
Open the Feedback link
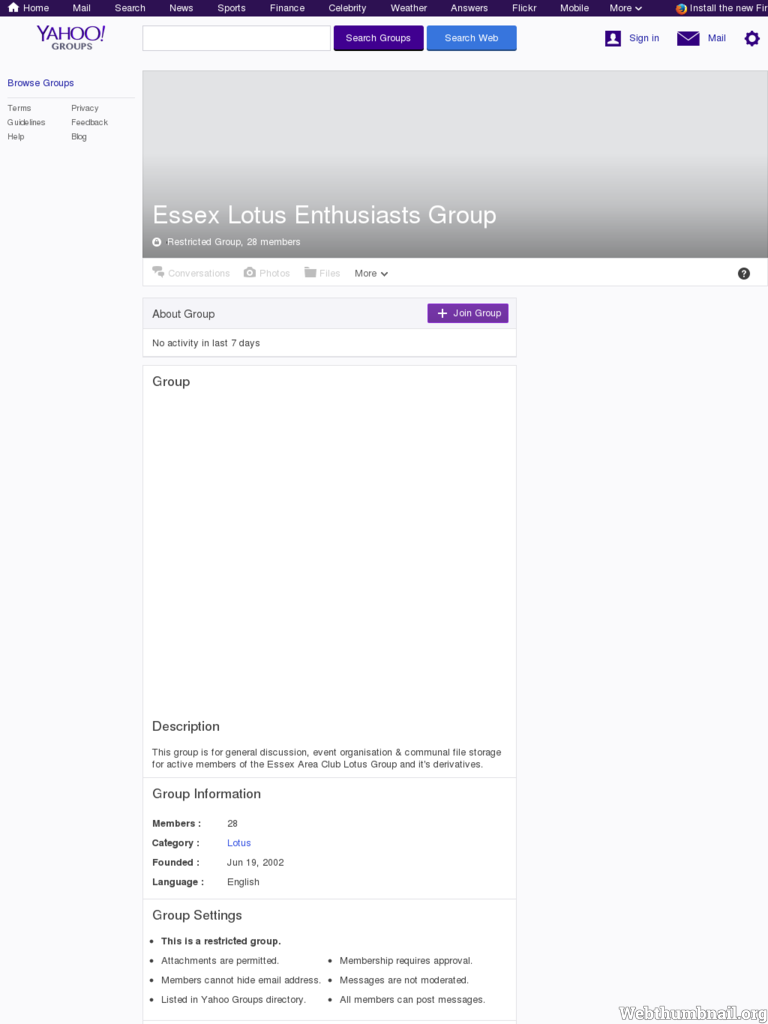(x=89, y=123)
